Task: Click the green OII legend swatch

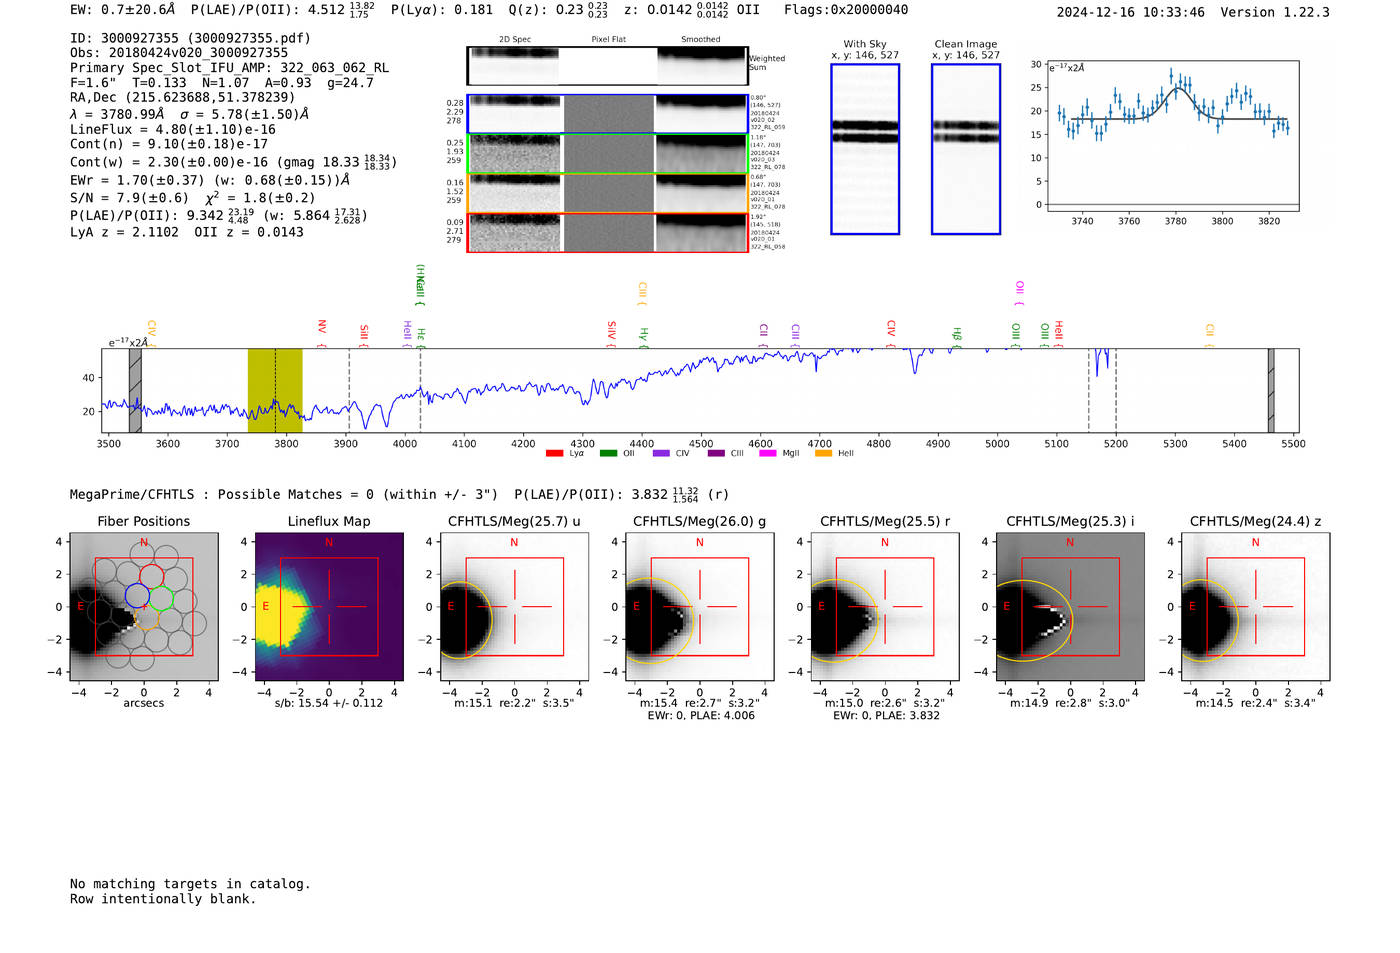Action: point(608,454)
